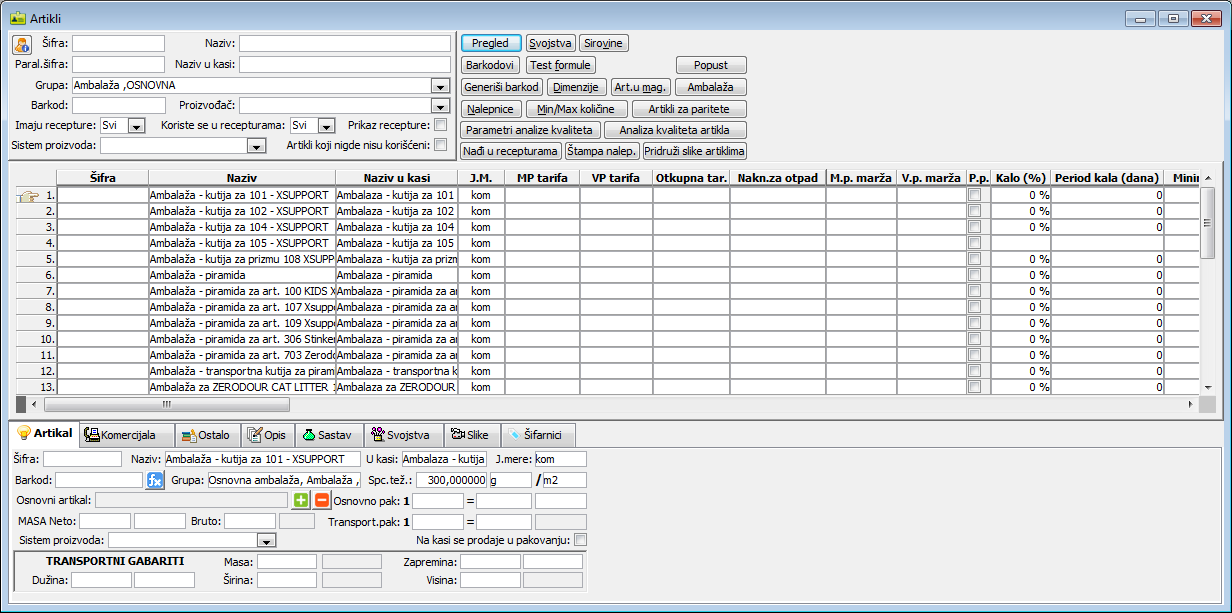Switch to the Opis tab

[x=267, y=435]
